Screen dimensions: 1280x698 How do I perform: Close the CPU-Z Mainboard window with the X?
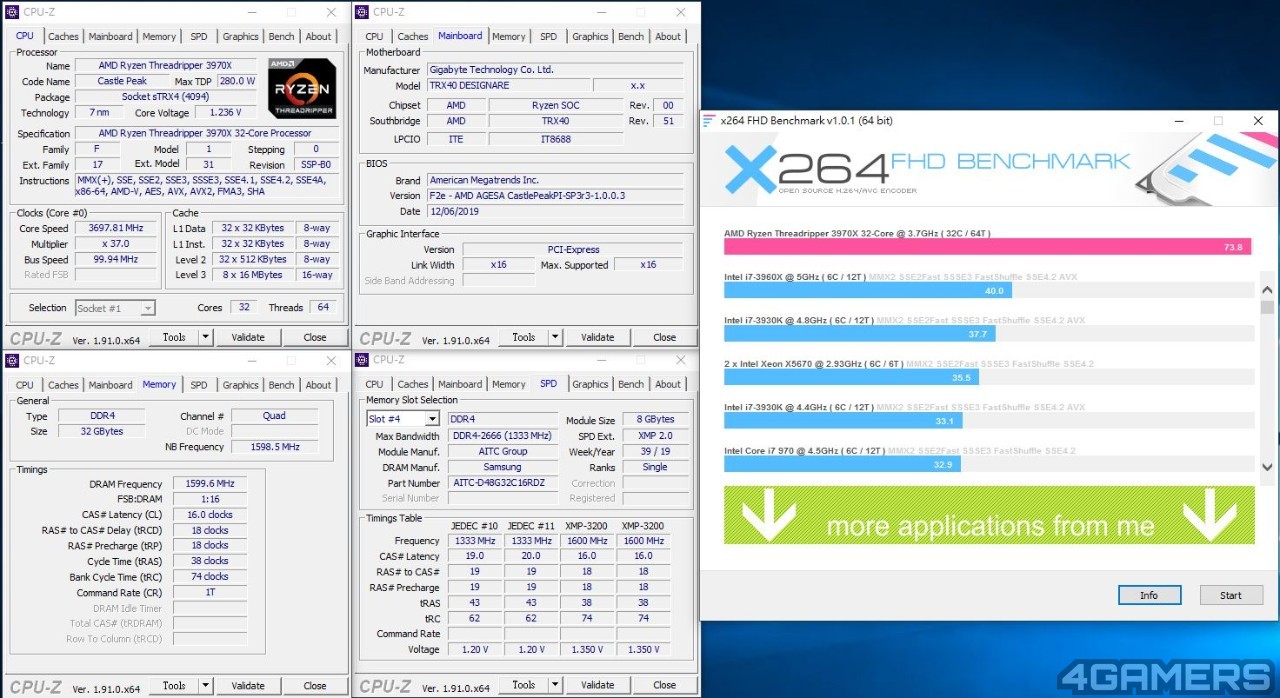click(x=681, y=12)
